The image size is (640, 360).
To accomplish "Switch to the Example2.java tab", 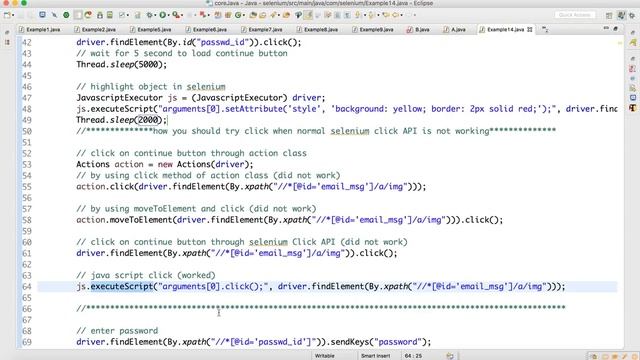I will [95, 29].
